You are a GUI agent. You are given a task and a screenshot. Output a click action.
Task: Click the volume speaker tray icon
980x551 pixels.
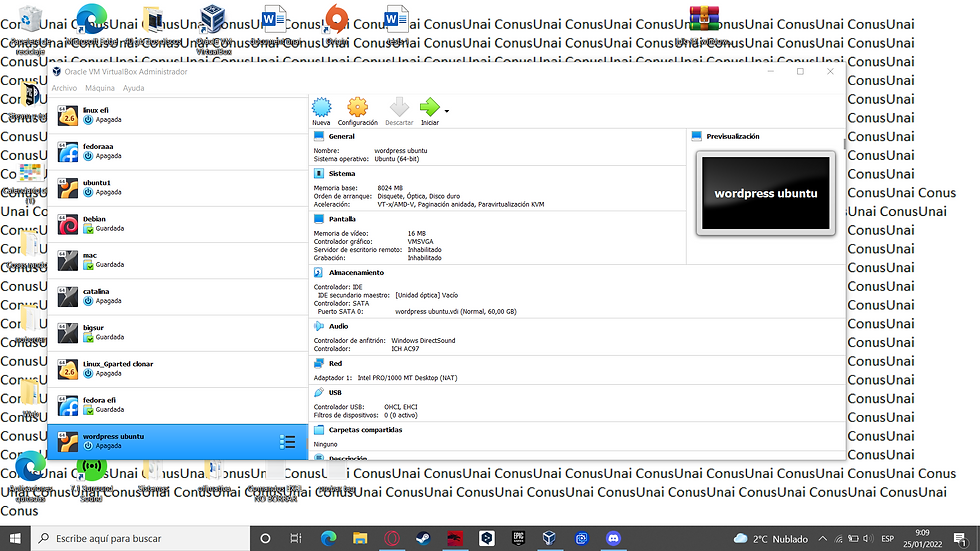tap(868, 539)
